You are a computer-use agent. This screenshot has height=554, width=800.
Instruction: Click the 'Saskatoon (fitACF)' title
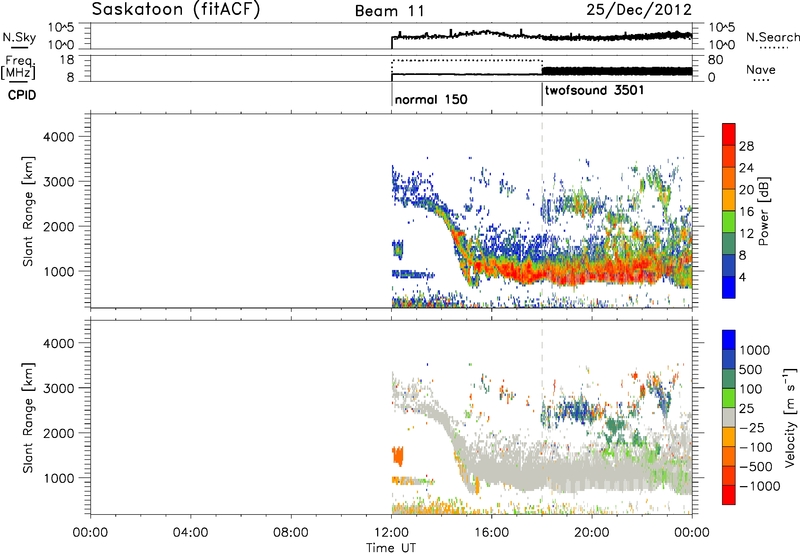tap(175, 10)
